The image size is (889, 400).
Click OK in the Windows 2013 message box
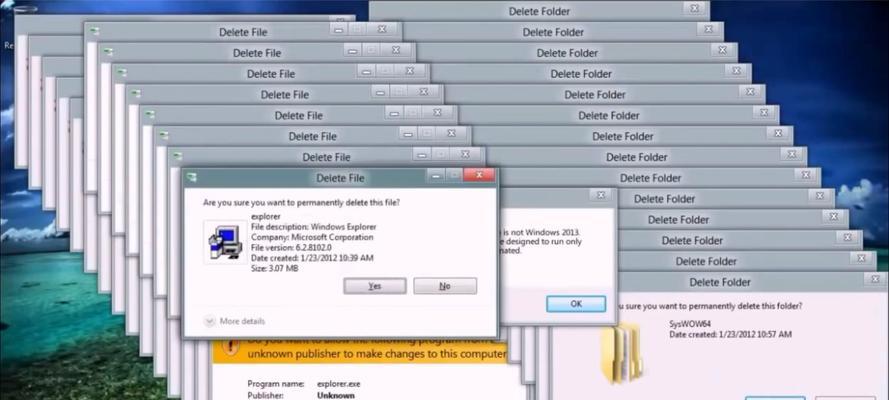click(x=576, y=304)
